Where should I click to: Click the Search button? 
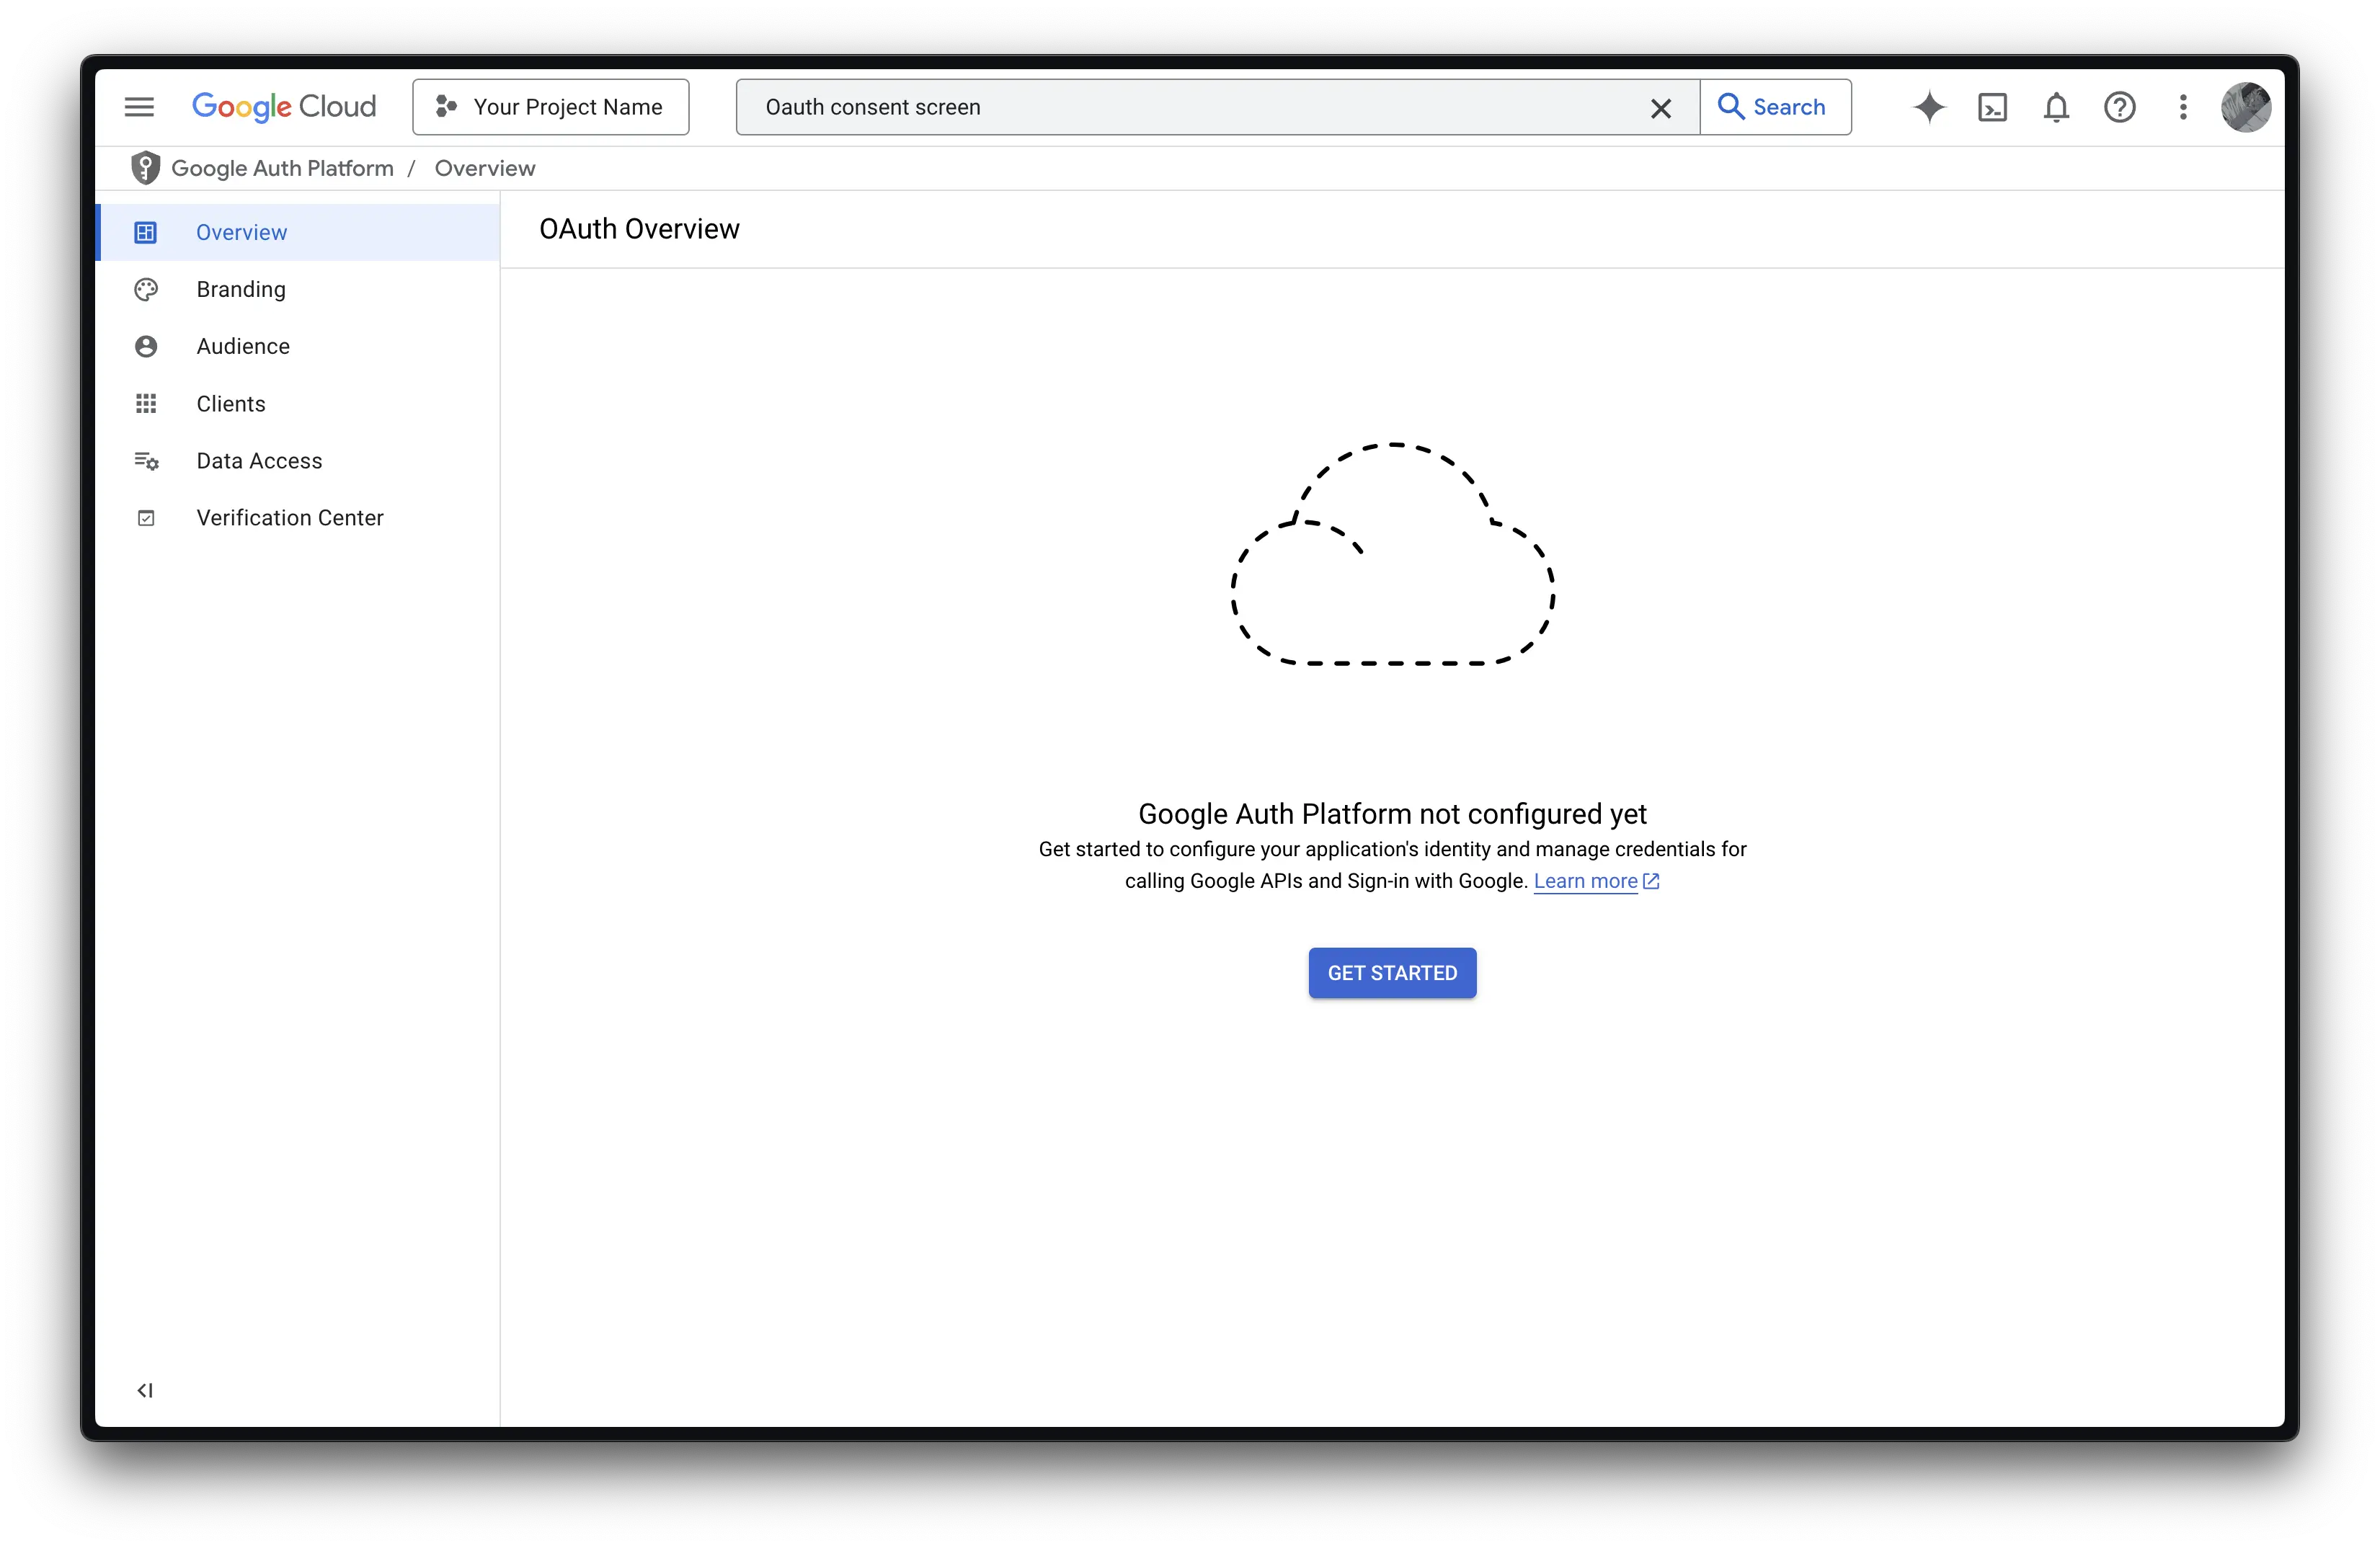pos(1776,107)
